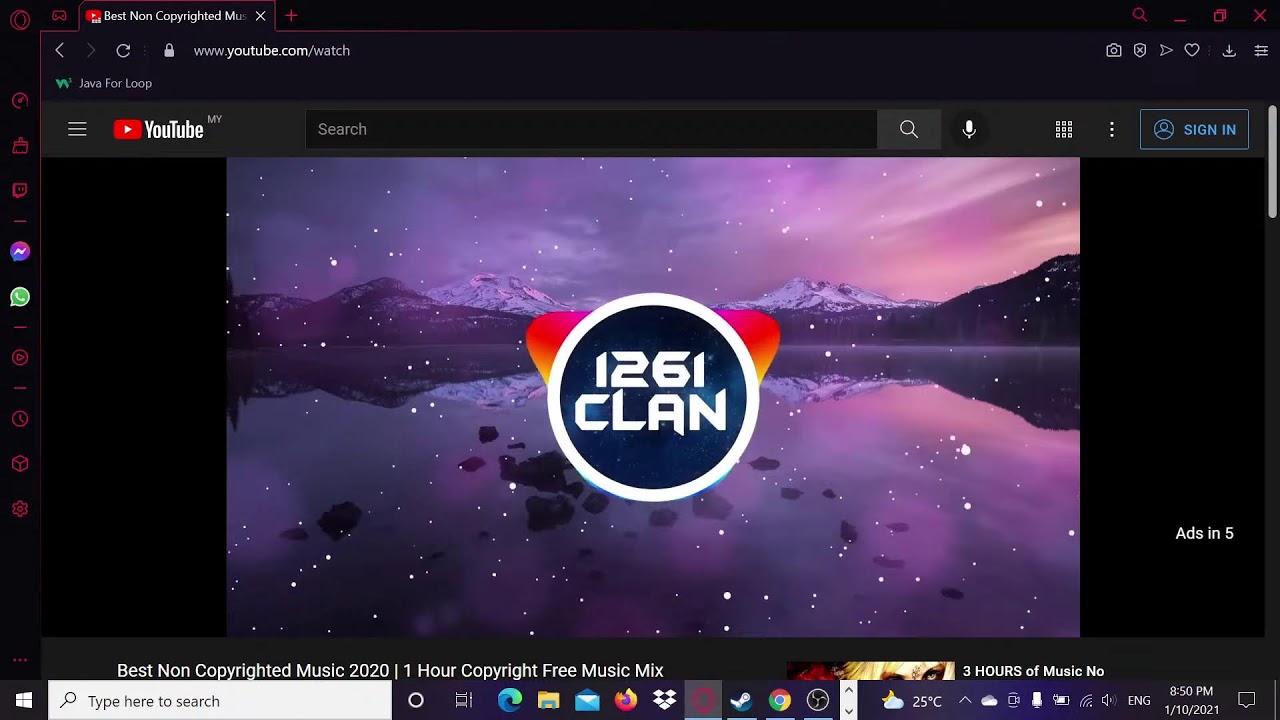Add page to bookmarks heart icon
The image size is (1280, 720).
(x=1192, y=50)
